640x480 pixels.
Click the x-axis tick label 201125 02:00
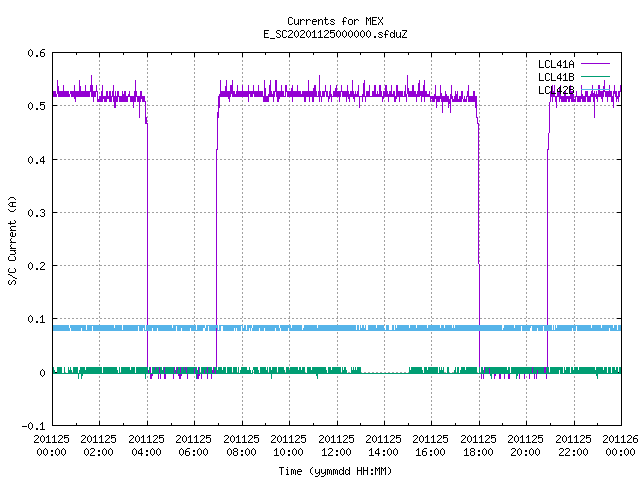[98, 445]
